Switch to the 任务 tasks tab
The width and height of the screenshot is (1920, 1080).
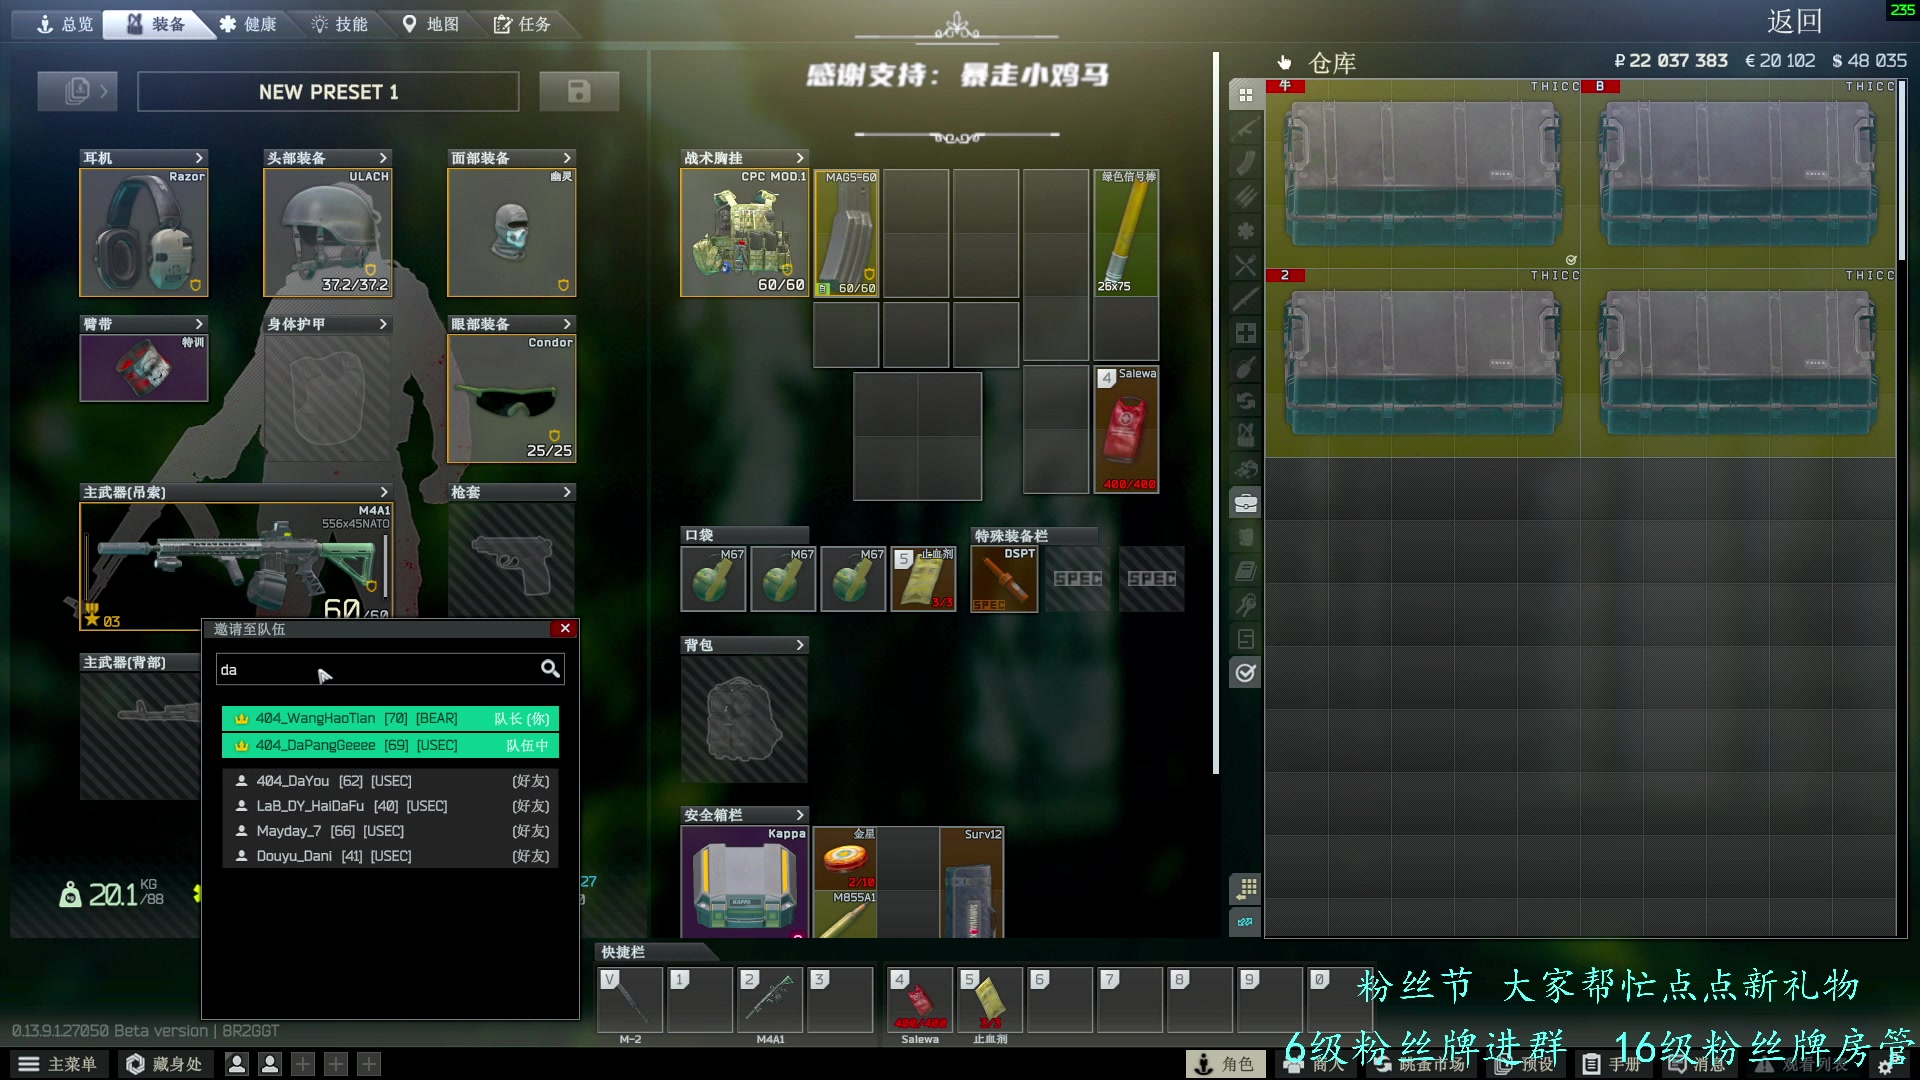click(522, 24)
